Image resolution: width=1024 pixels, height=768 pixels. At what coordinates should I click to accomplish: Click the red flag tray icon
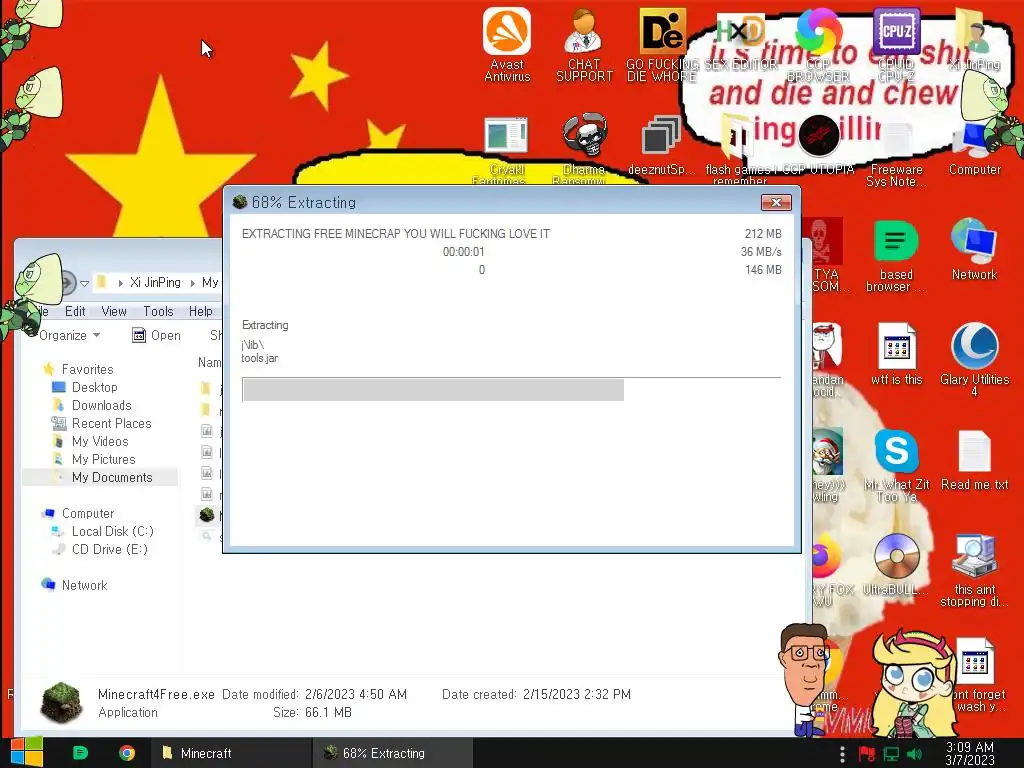tap(866, 754)
